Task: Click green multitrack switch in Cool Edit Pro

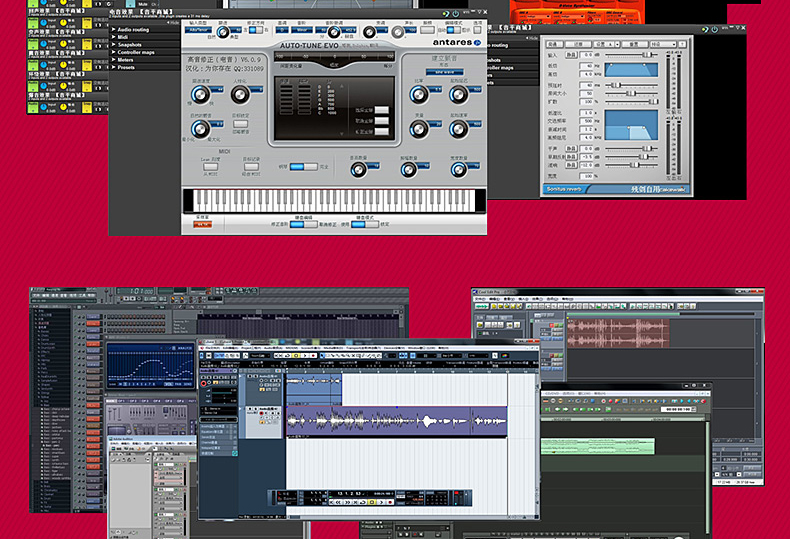Action: tap(482, 306)
